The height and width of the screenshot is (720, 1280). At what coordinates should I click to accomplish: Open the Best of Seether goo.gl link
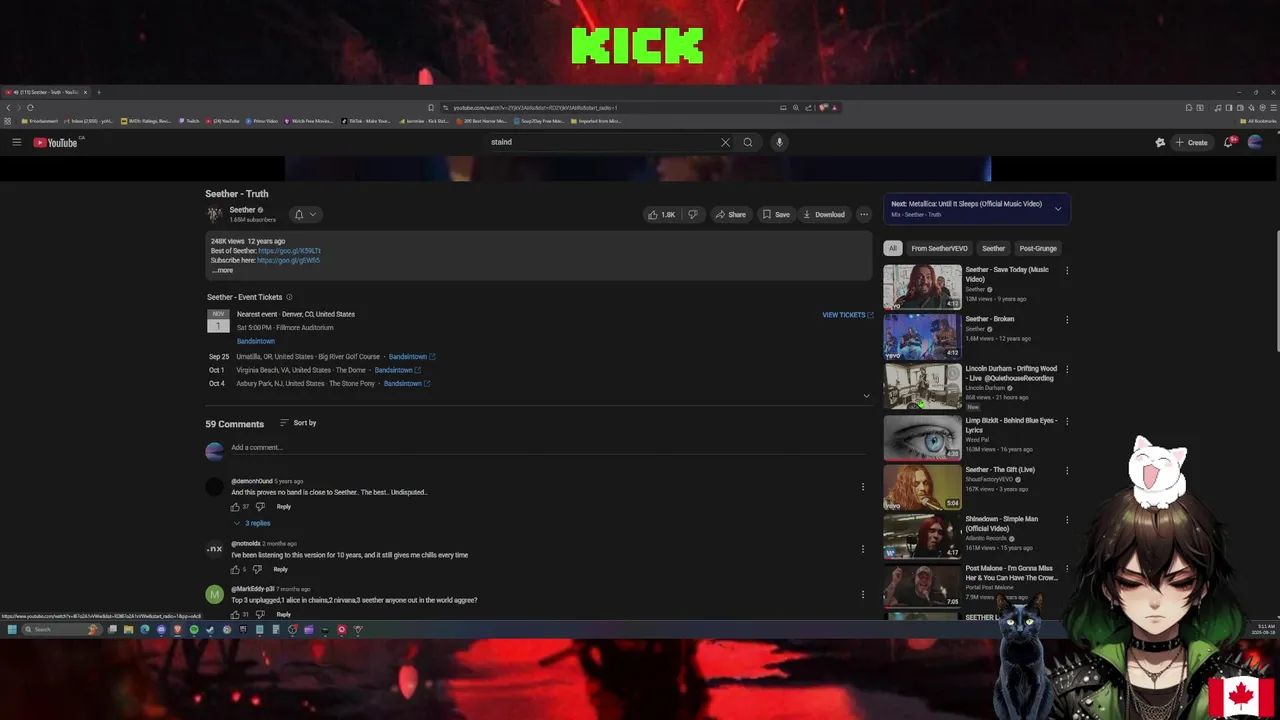(289, 251)
